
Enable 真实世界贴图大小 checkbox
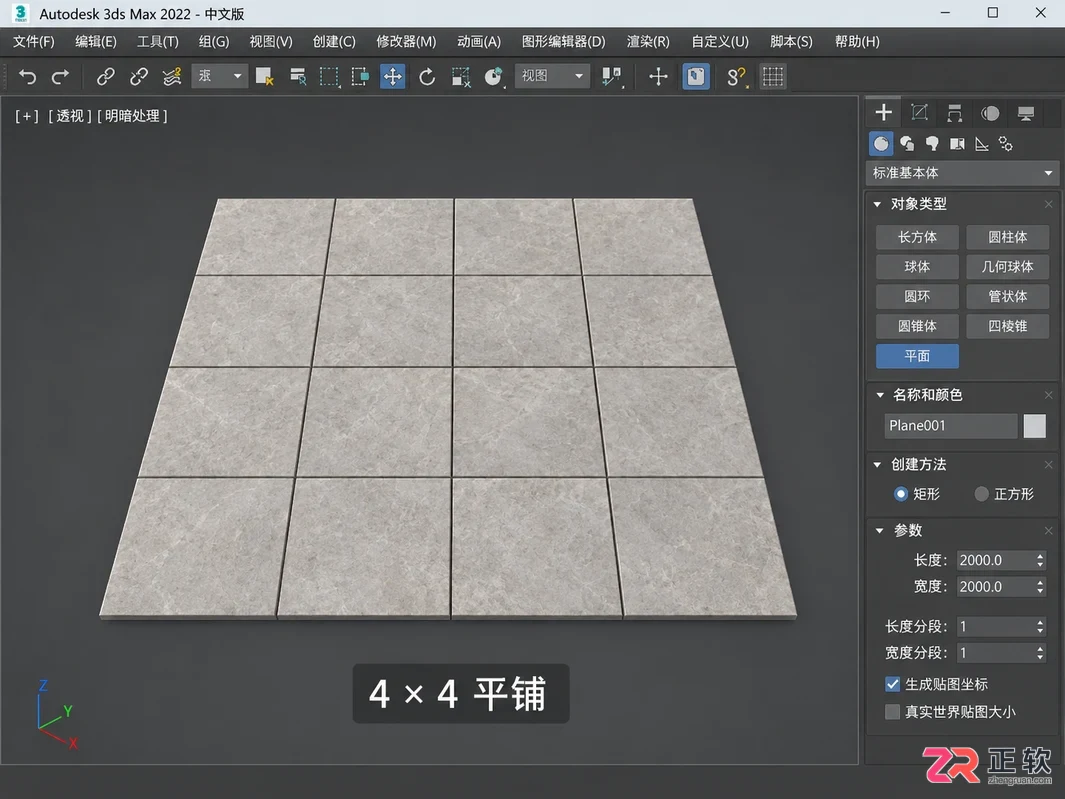892,711
